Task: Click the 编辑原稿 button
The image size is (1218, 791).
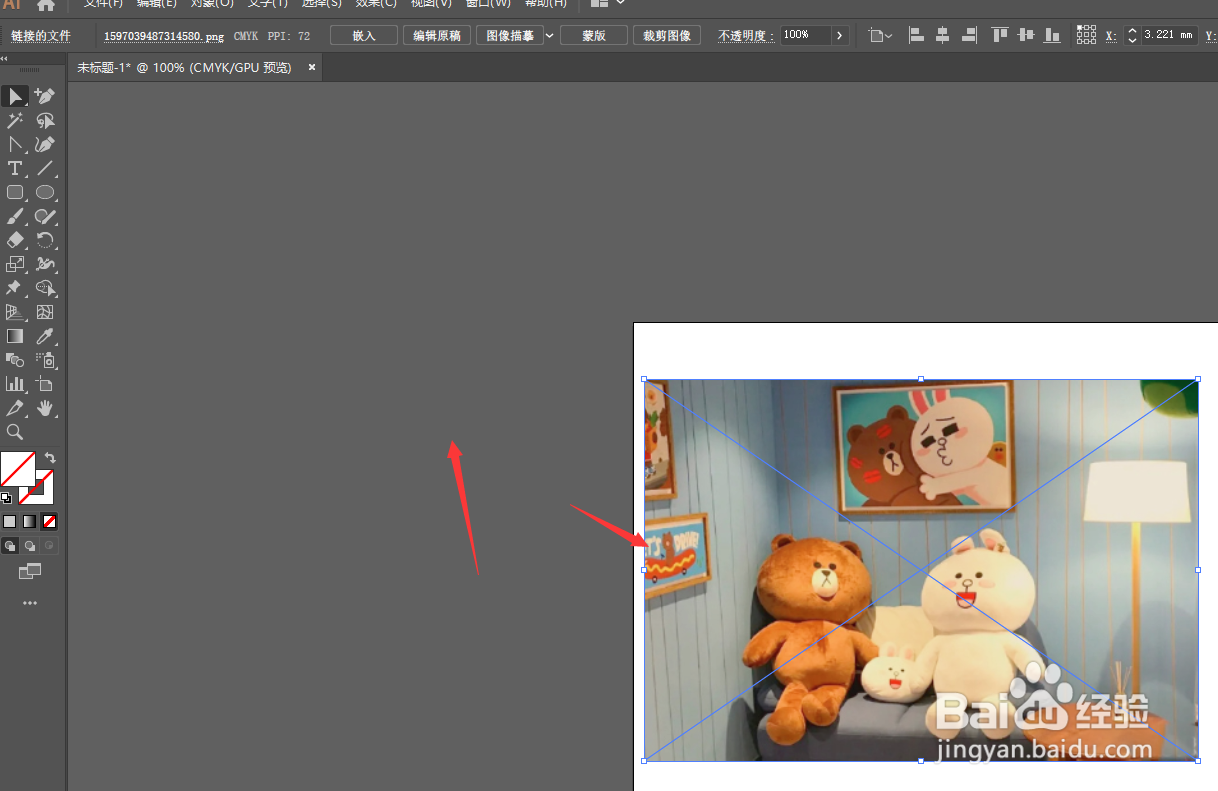Action: [437, 35]
